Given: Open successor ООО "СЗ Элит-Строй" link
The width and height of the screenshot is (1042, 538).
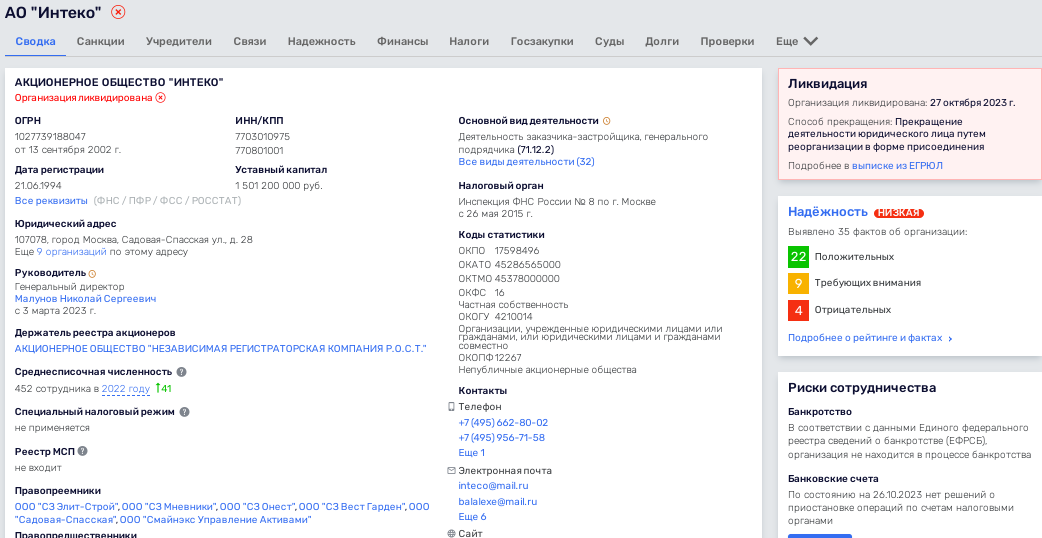Looking at the screenshot, I should point(66,507).
